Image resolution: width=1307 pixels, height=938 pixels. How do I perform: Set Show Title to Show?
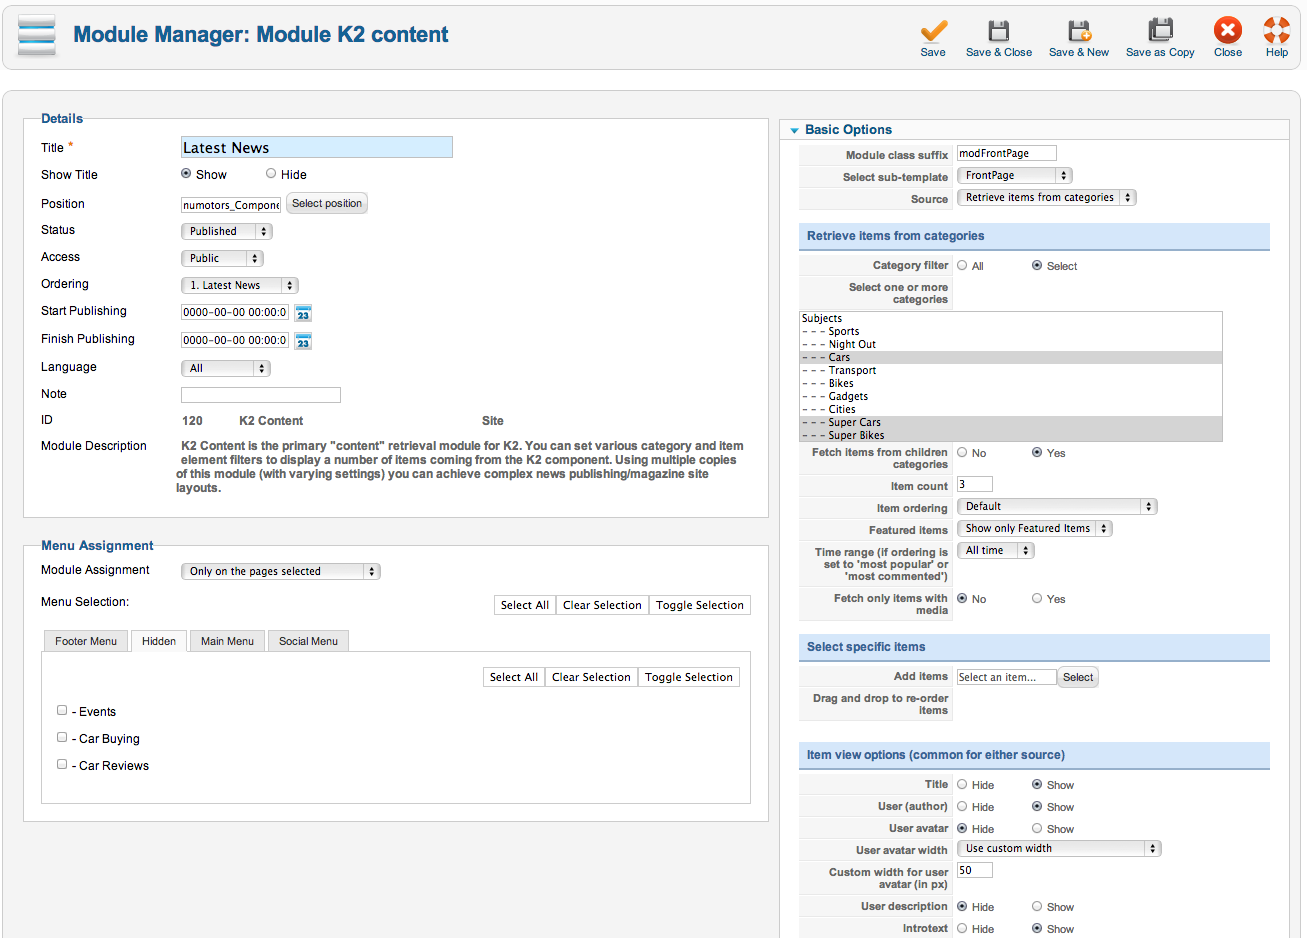(186, 173)
